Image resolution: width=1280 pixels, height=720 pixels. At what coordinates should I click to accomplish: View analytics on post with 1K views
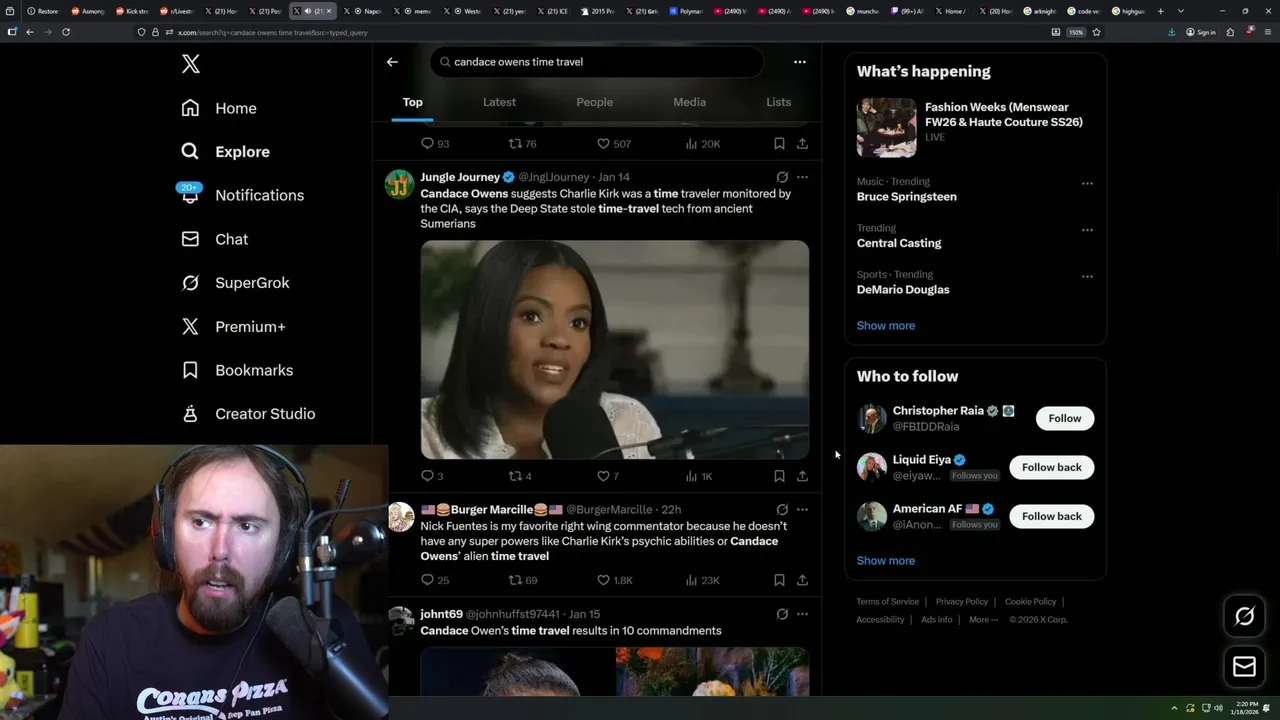(698, 476)
